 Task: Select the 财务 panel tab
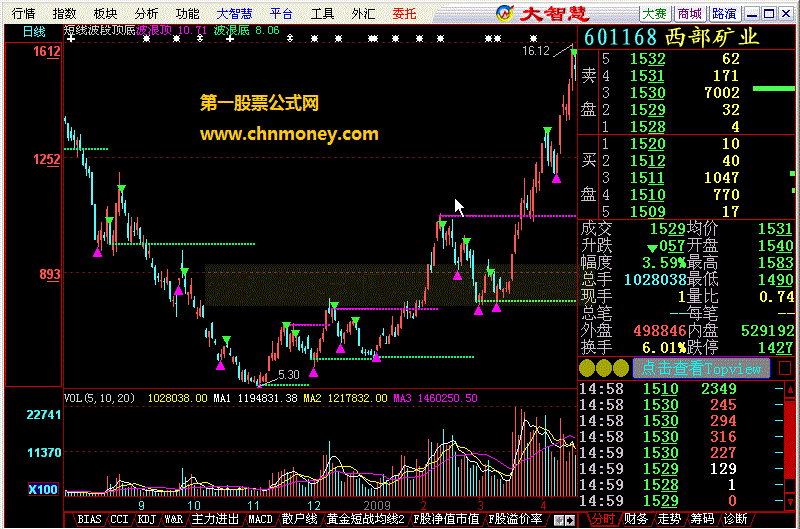click(636, 519)
